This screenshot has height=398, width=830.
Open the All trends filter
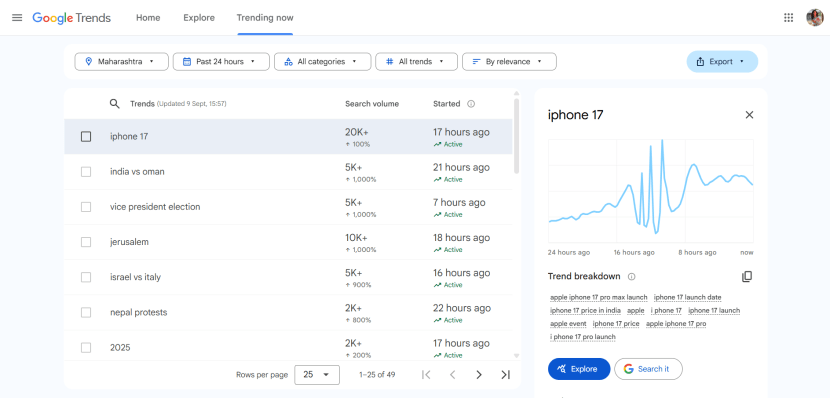coord(417,61)
